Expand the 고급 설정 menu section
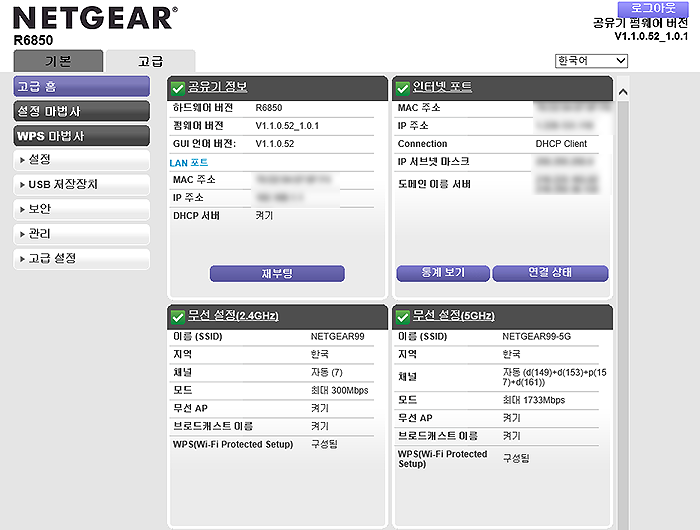 coord(82,259)
